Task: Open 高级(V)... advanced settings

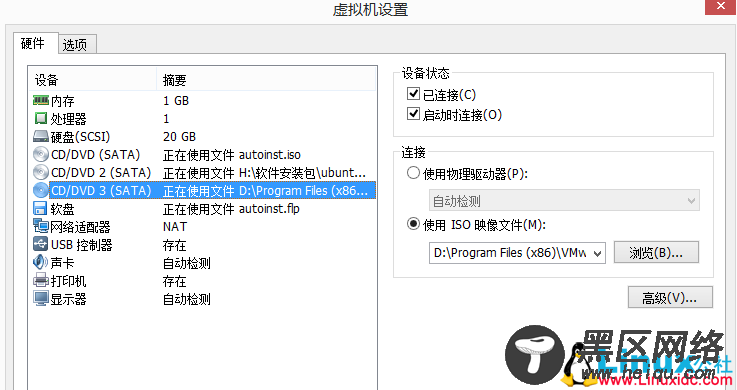Action: pyautogui.click(x=670, y=297)
